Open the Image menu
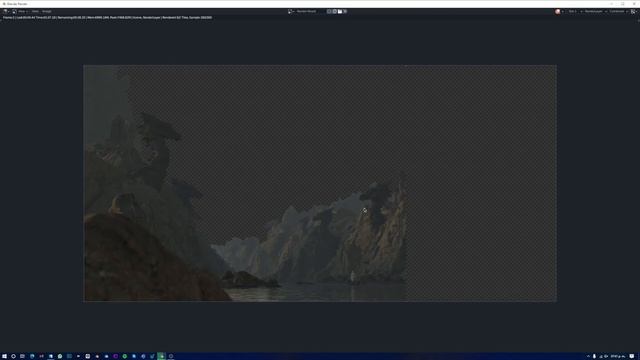The width and height of the screenshot is (640, 360). tap(47, 11)
